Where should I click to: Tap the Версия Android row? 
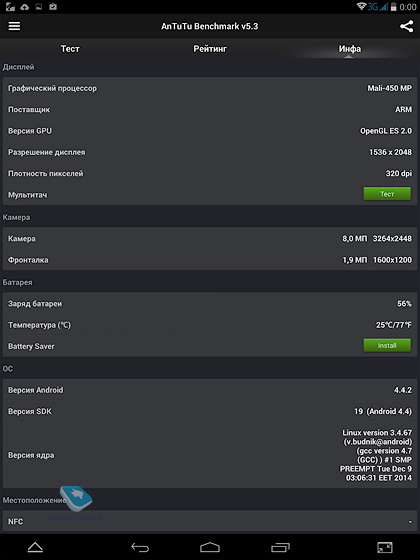click(x=210, y=390)
